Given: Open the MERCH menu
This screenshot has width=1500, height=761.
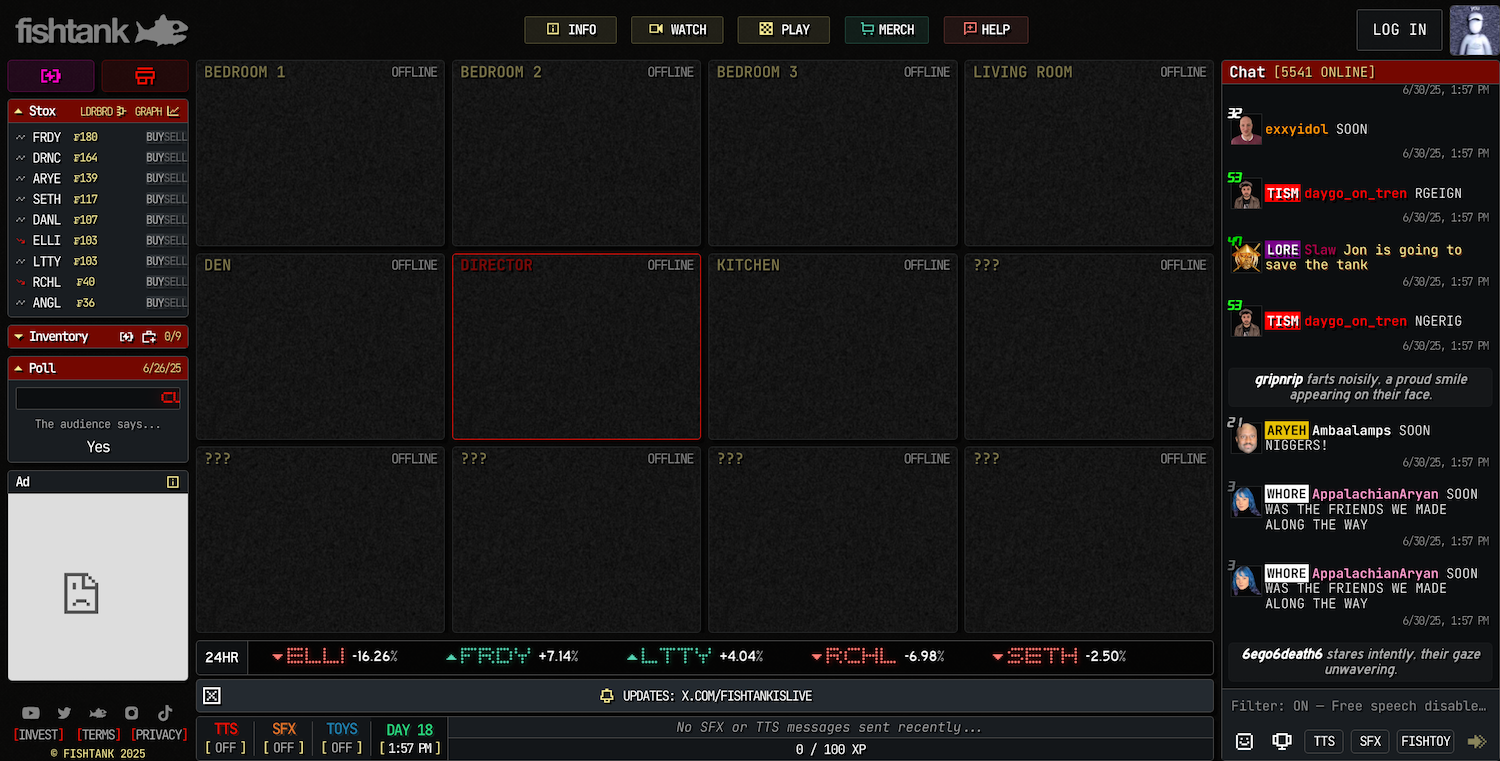Looking at the screenshot, I should (x=886, y=30).
